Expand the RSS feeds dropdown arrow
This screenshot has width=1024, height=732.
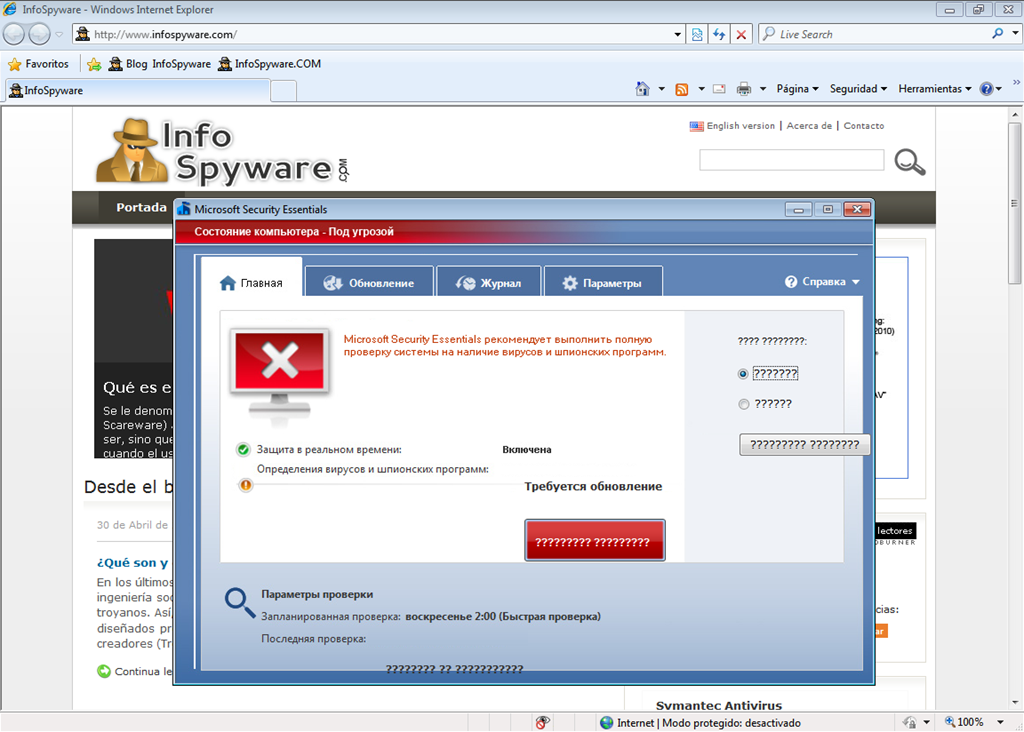pos(701,89)
